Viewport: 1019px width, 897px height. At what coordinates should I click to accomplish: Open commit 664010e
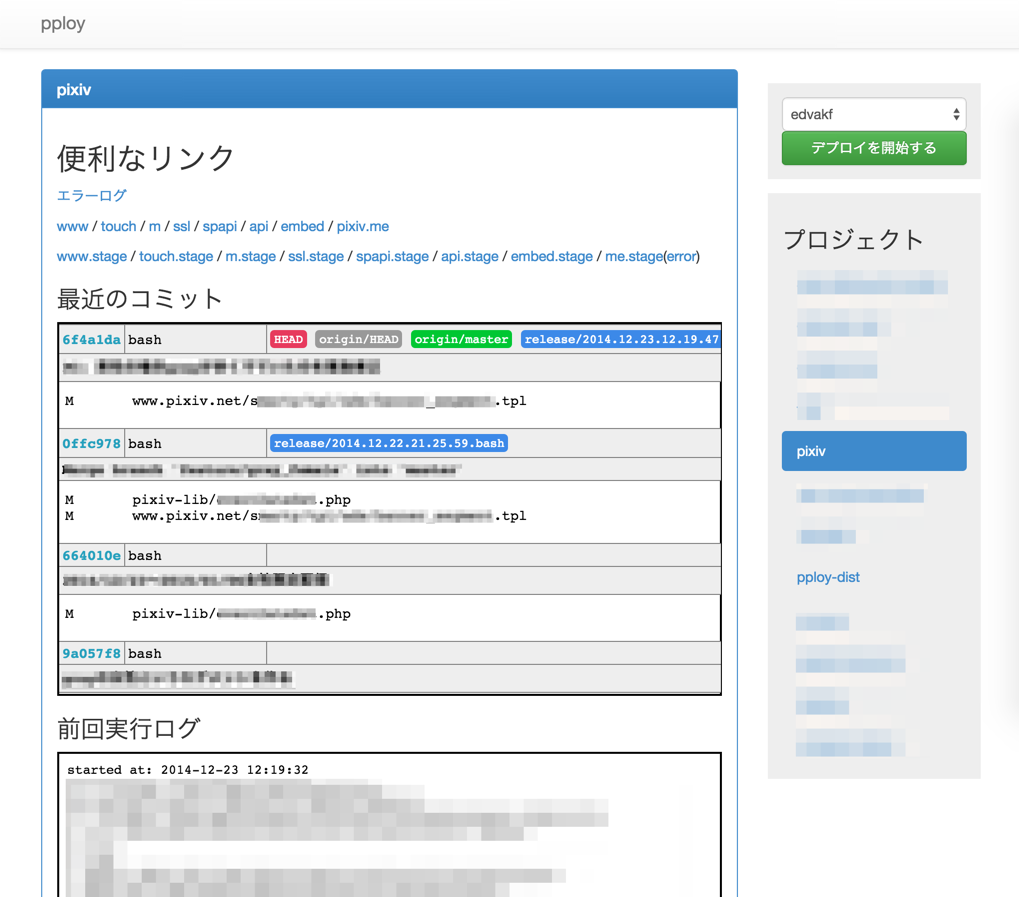point(92,556)
